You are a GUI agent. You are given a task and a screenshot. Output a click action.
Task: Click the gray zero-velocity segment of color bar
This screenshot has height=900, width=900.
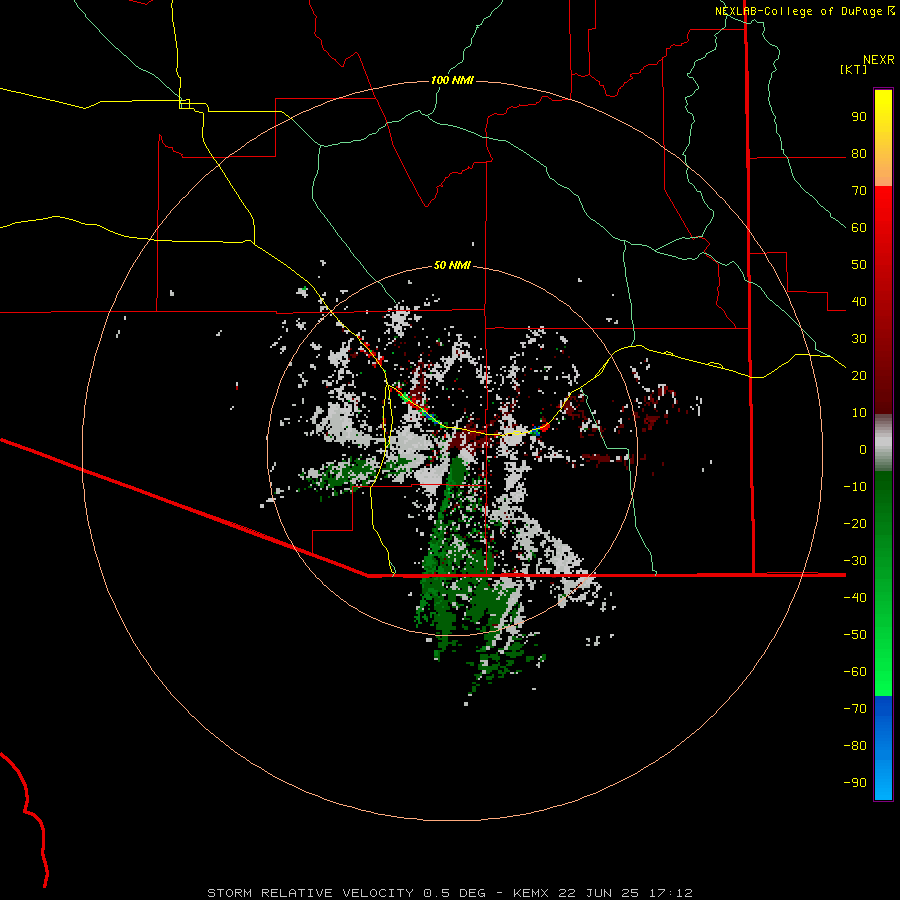click(883, 443)
